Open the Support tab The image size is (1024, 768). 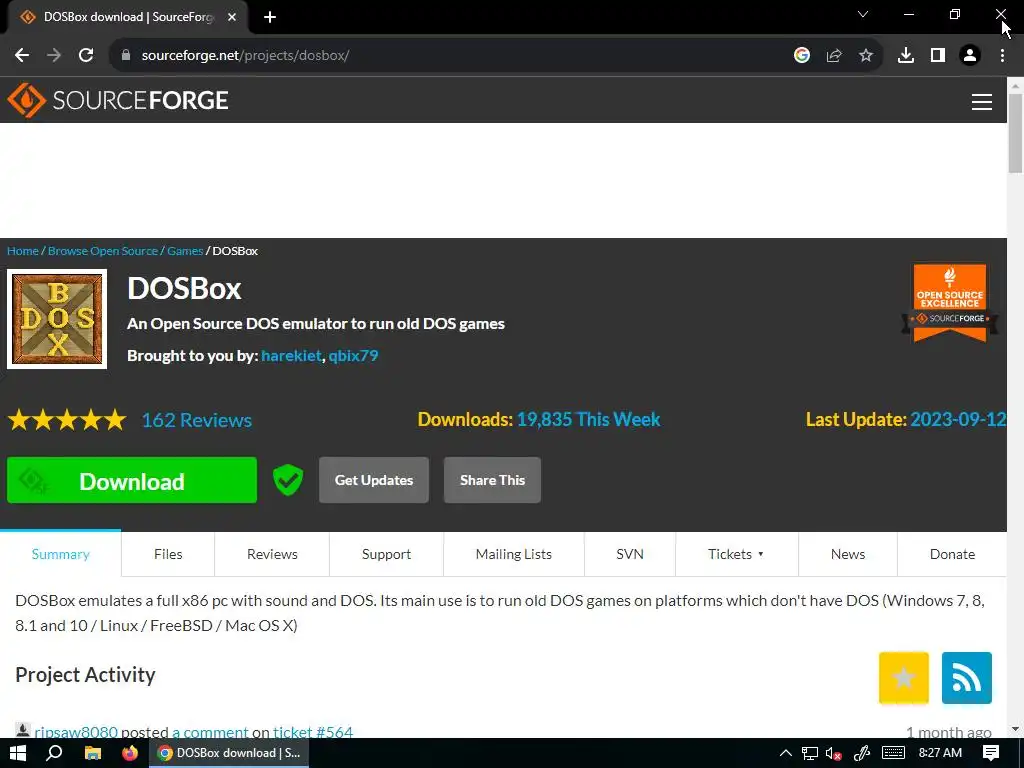(x=387, y=554)
